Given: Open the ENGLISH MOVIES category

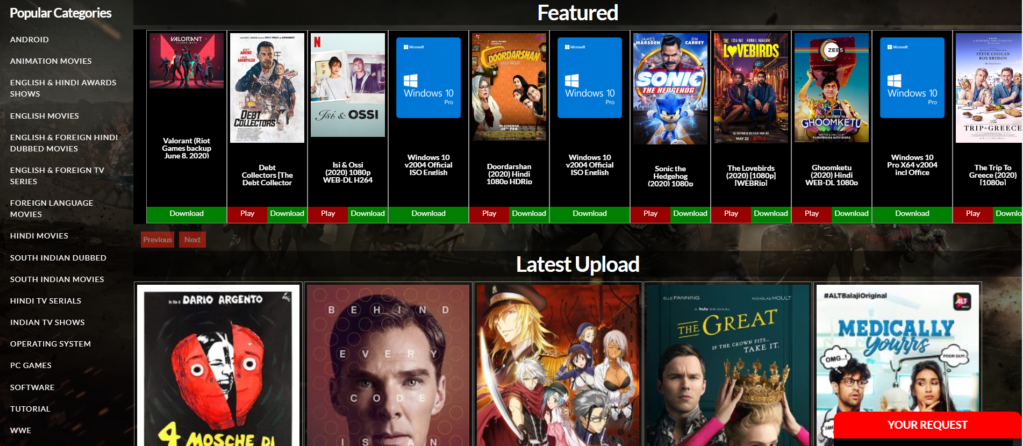Looking at the screenshot, I should [x=44, y=116].
